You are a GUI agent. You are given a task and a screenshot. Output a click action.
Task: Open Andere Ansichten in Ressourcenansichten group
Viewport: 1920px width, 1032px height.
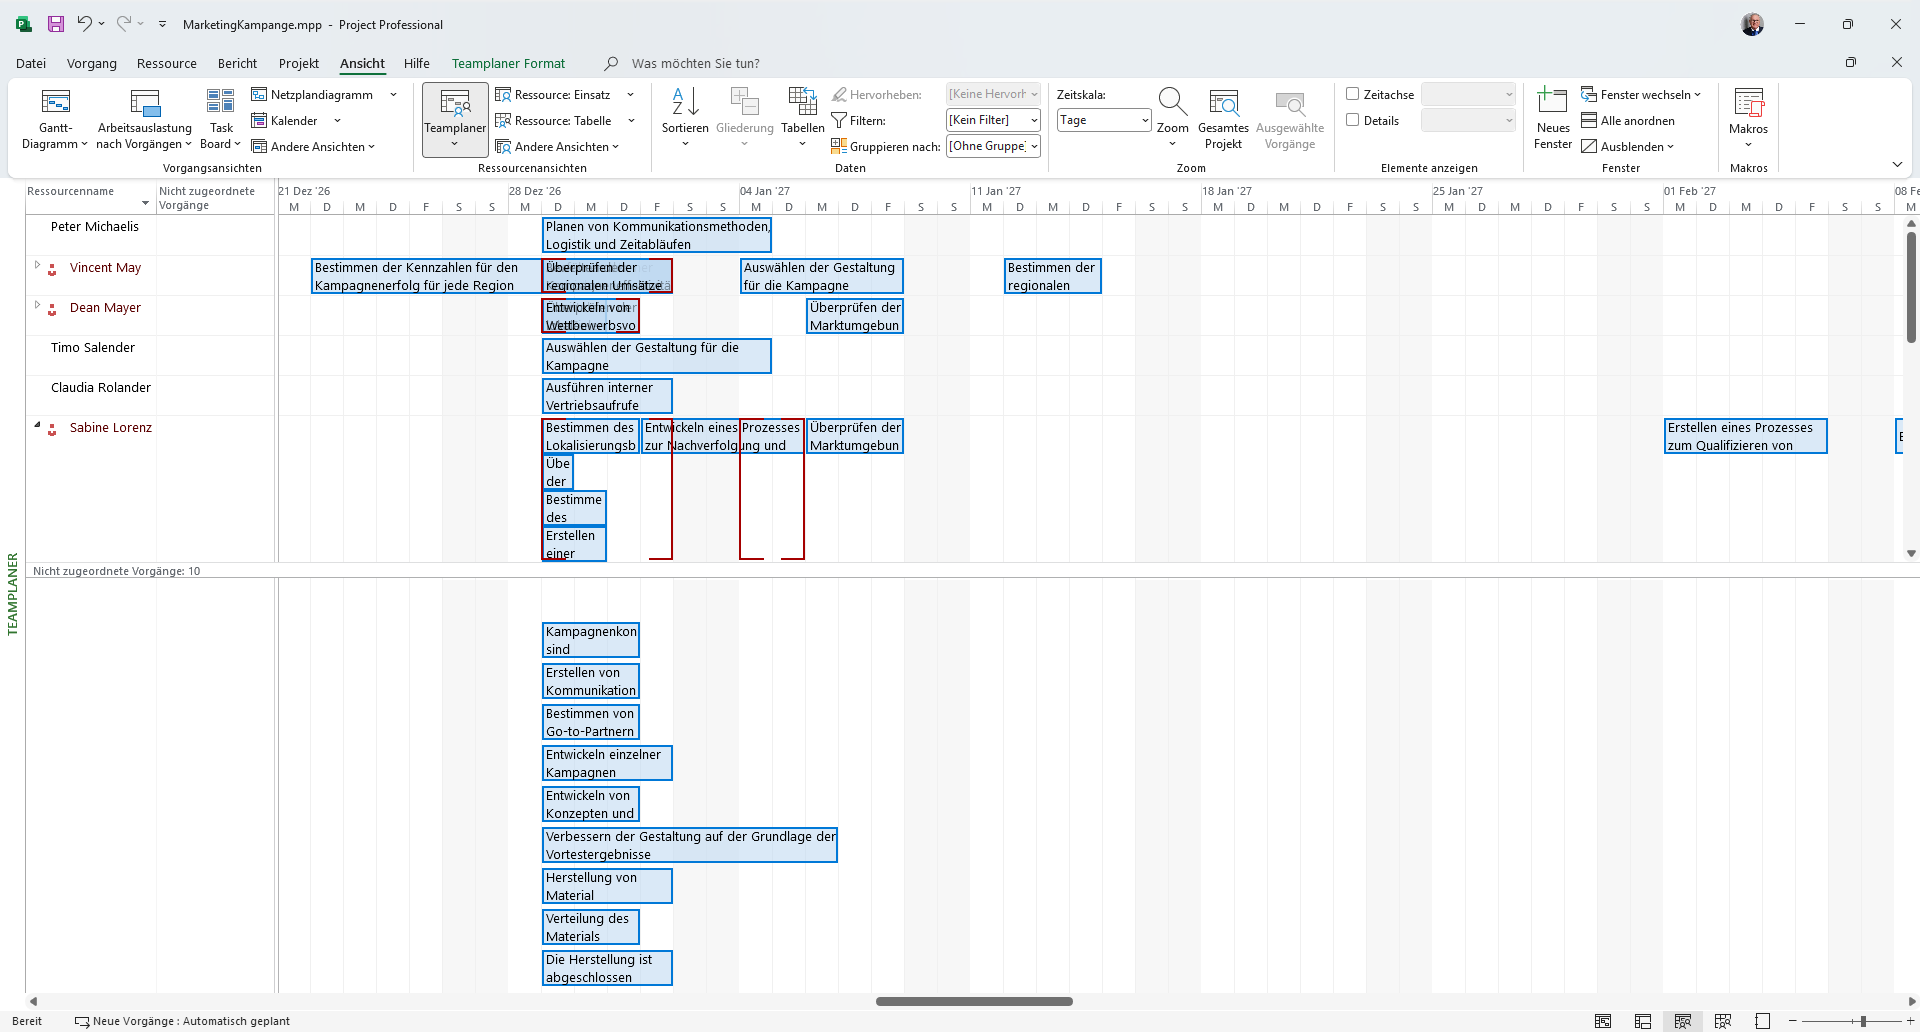click(x=557, y=147)
